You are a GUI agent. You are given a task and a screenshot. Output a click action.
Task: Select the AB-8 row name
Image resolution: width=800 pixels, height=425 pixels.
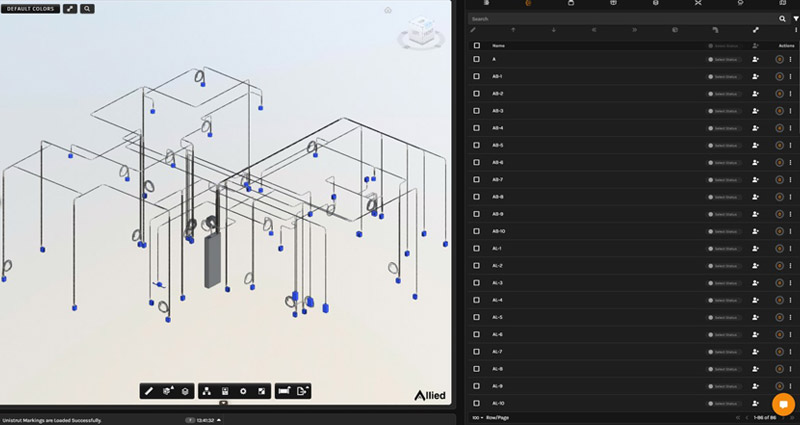497,197
